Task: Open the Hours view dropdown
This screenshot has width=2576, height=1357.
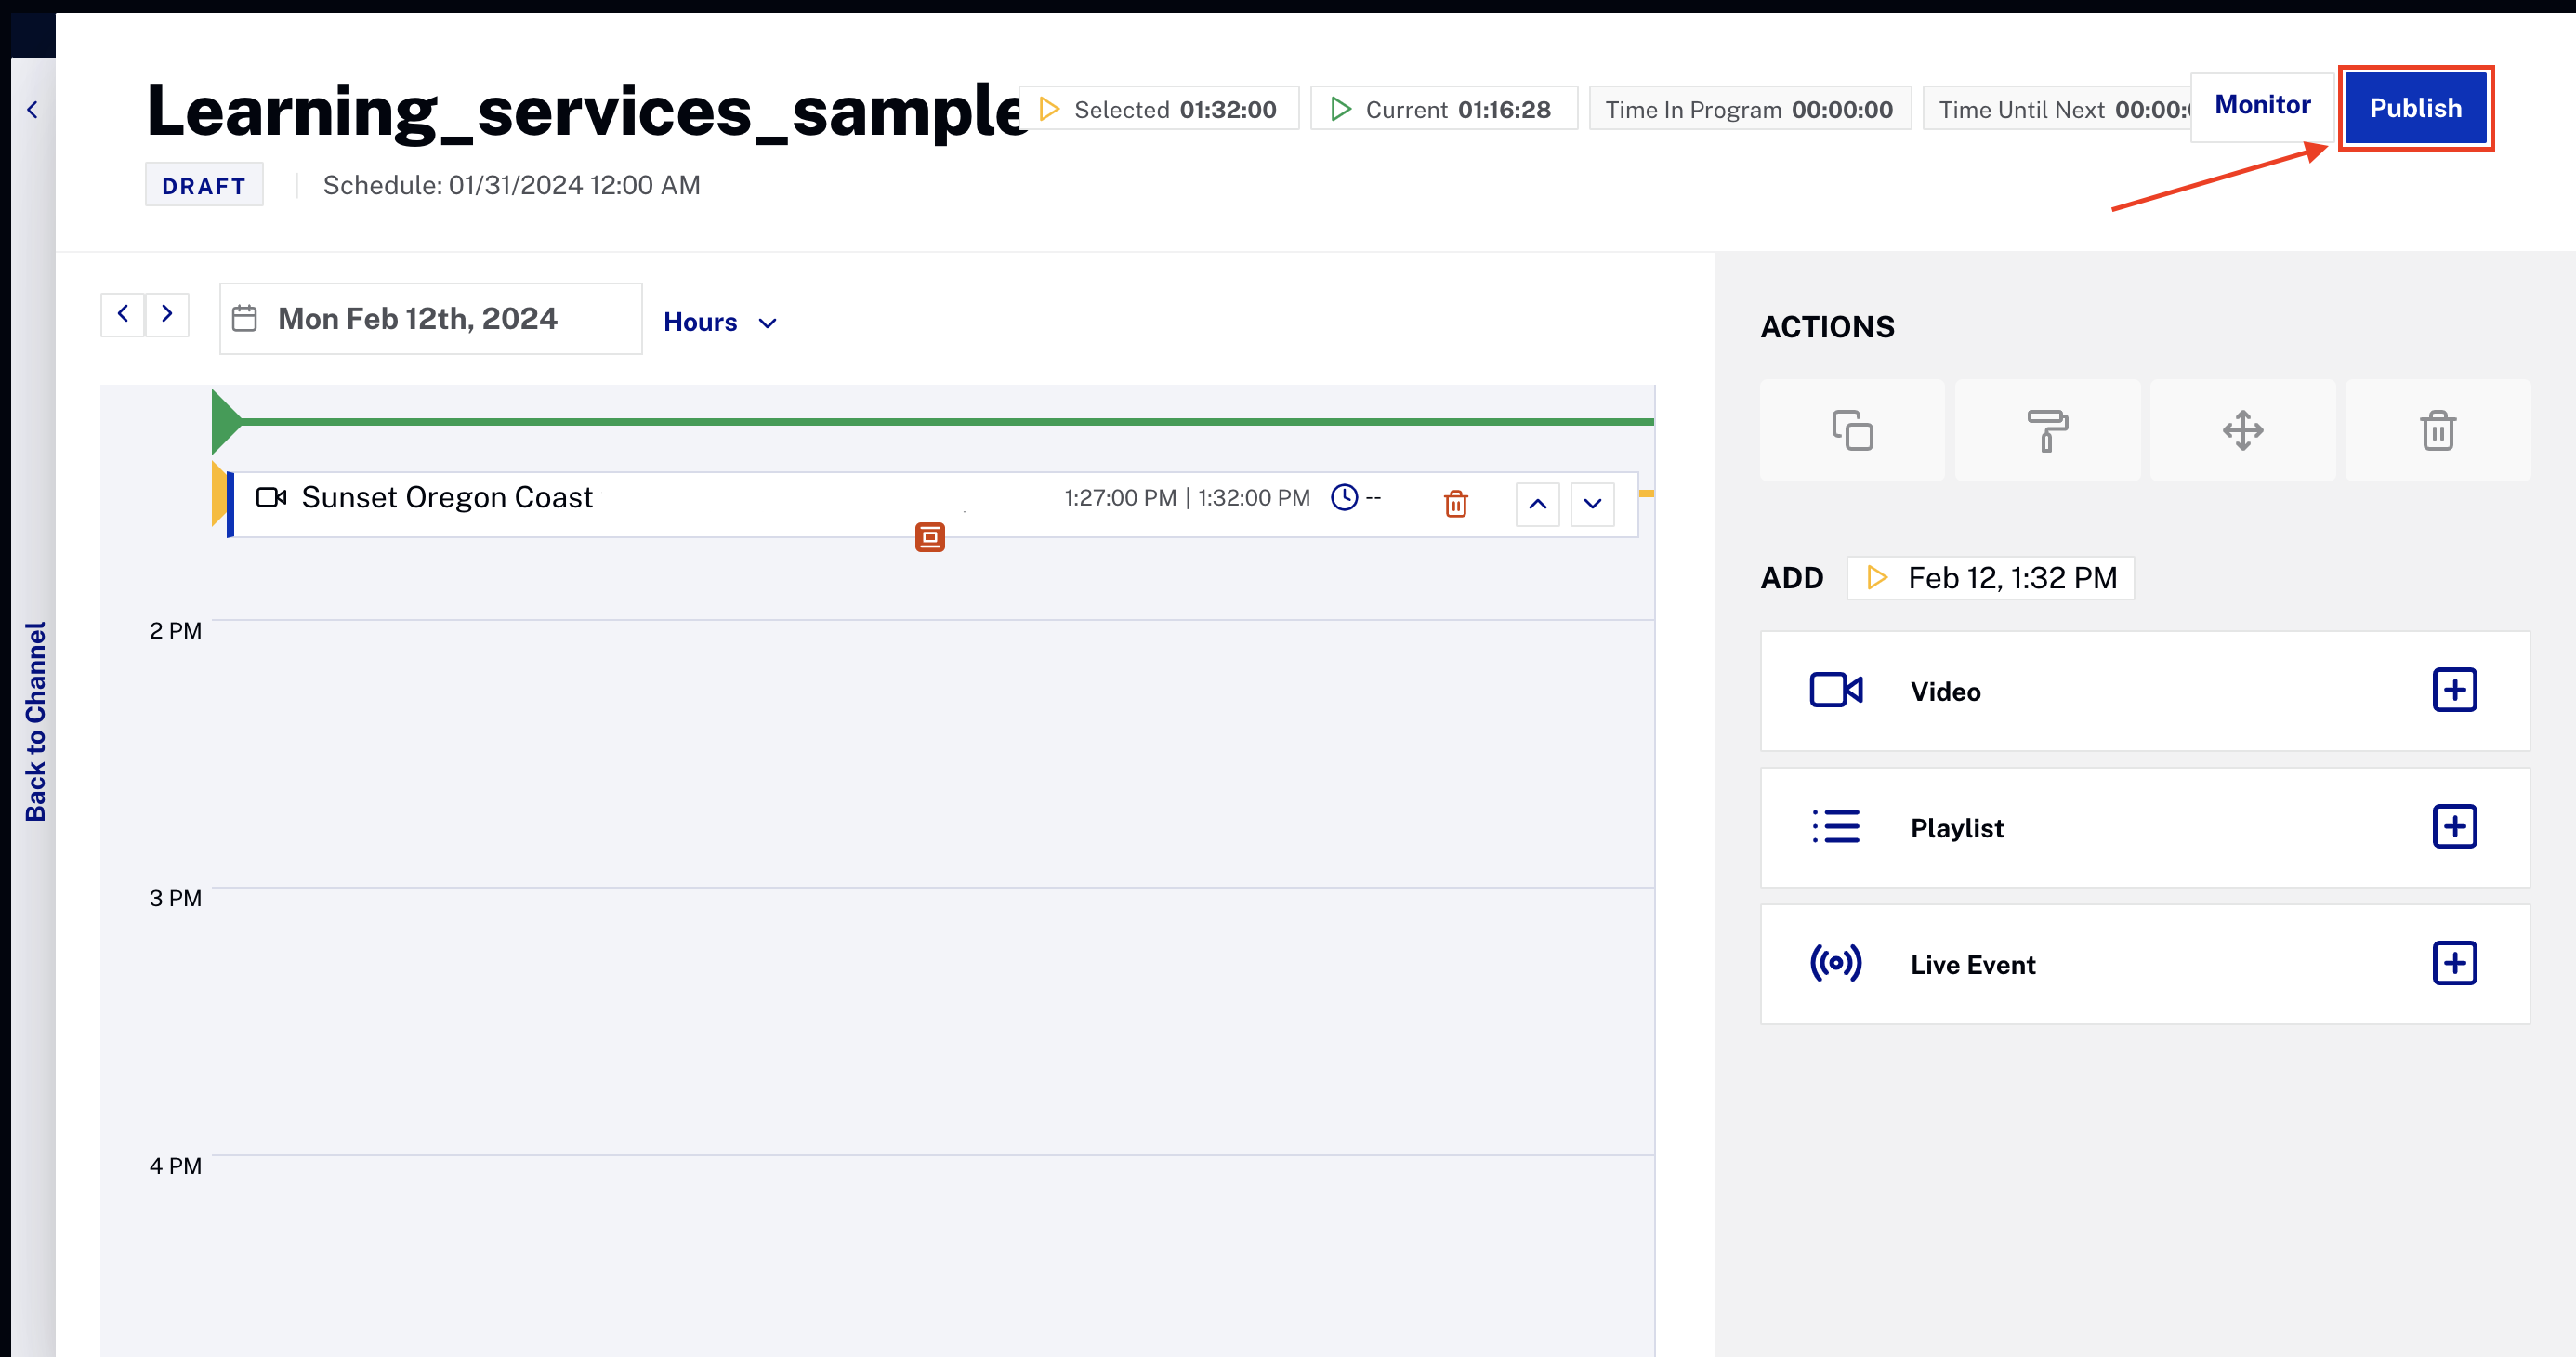Action: point(720,322)
